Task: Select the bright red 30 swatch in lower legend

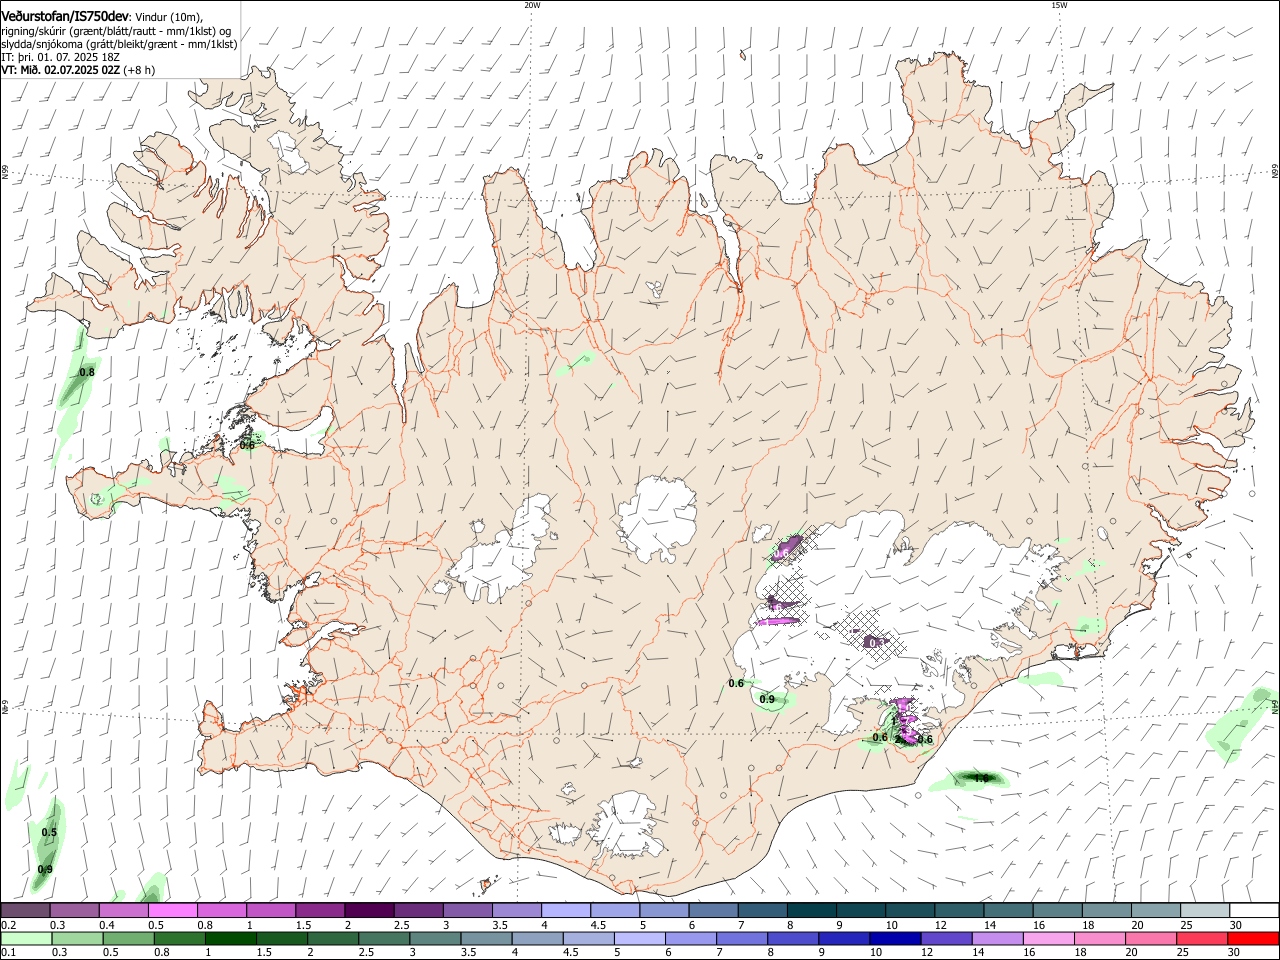Action: click(x=1252, y=938)
